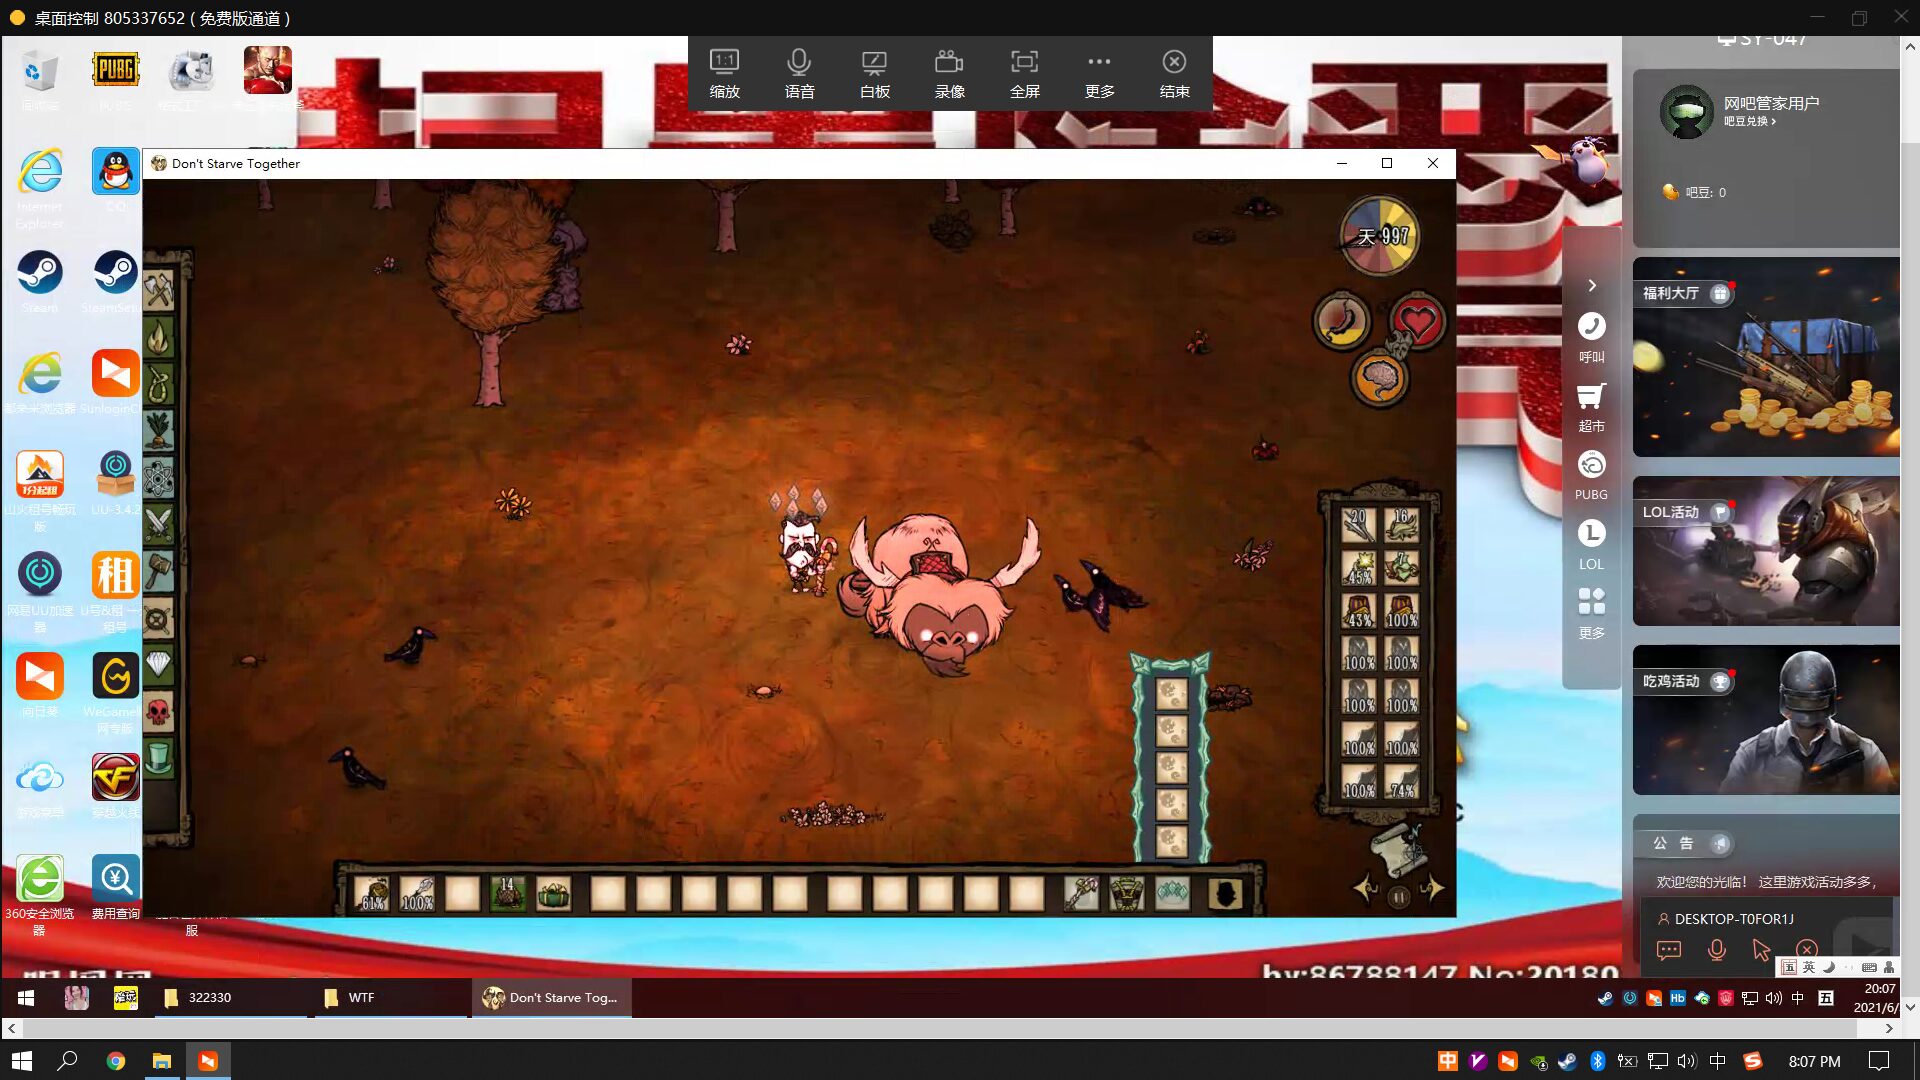Rotate the camera left in the game
The width and height of the screenshot is (1920, 1080).
(x=1365, y=888)
